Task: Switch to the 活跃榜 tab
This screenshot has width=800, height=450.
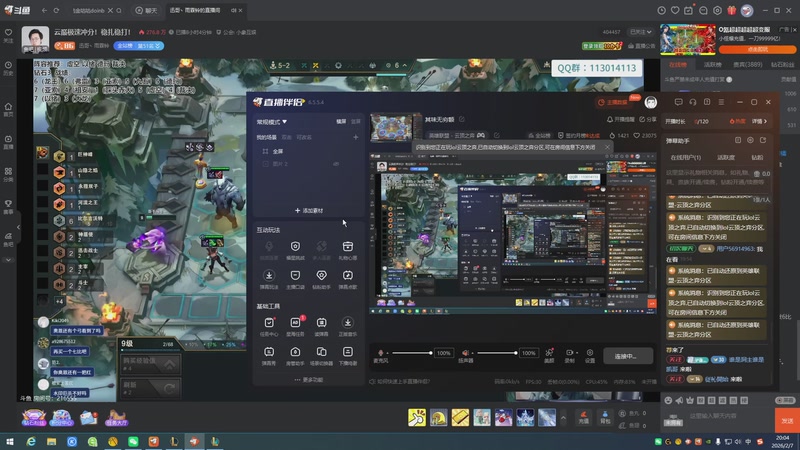Action: [713, 65]
